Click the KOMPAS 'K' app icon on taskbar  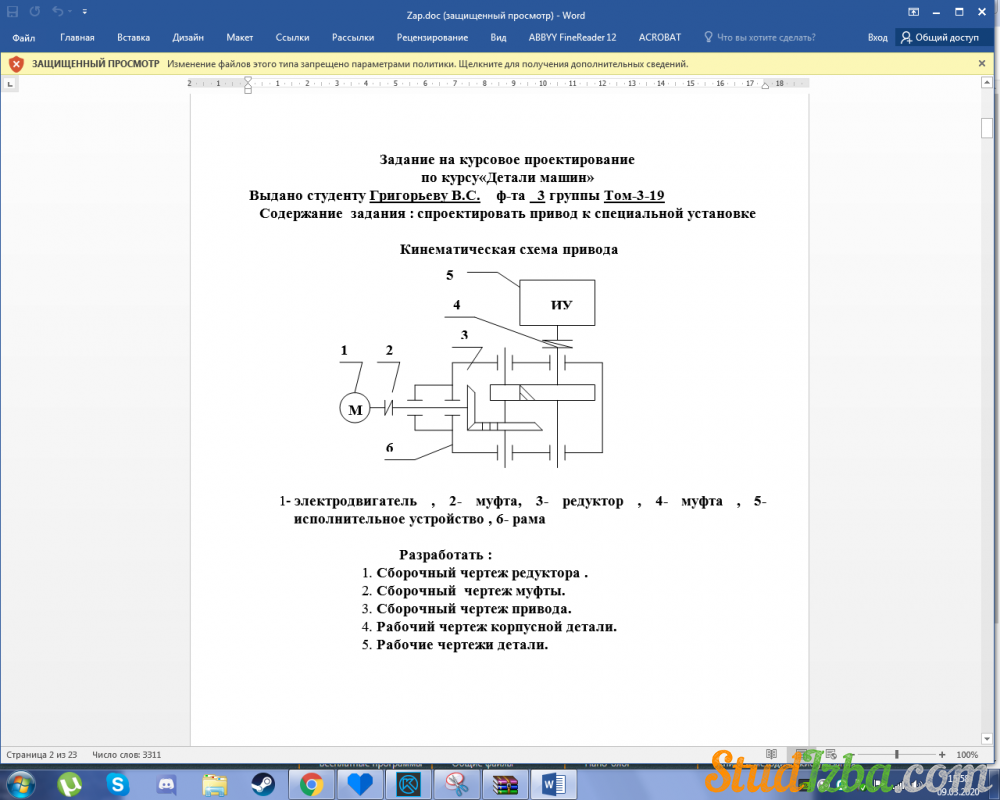point(408,784)
